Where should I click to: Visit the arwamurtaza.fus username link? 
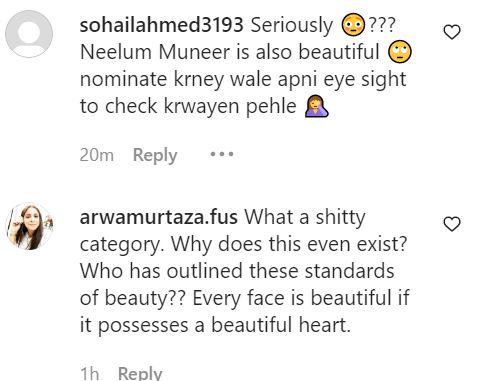coord(159,217)
